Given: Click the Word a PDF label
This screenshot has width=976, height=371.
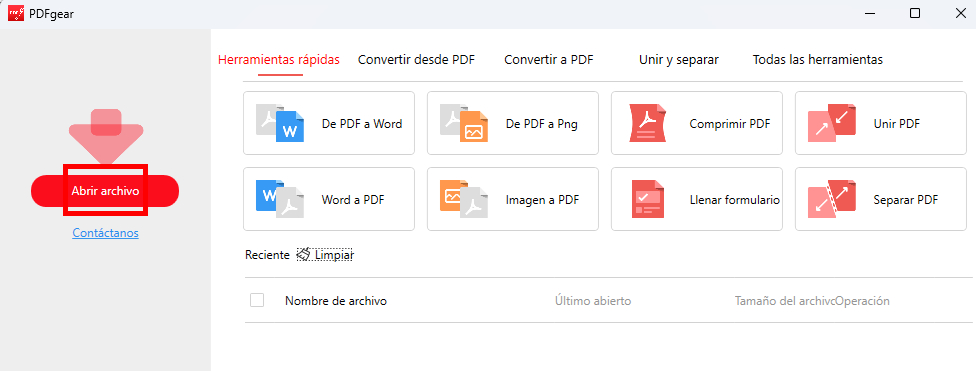Looking at the screenshot, I should [353, 200].
